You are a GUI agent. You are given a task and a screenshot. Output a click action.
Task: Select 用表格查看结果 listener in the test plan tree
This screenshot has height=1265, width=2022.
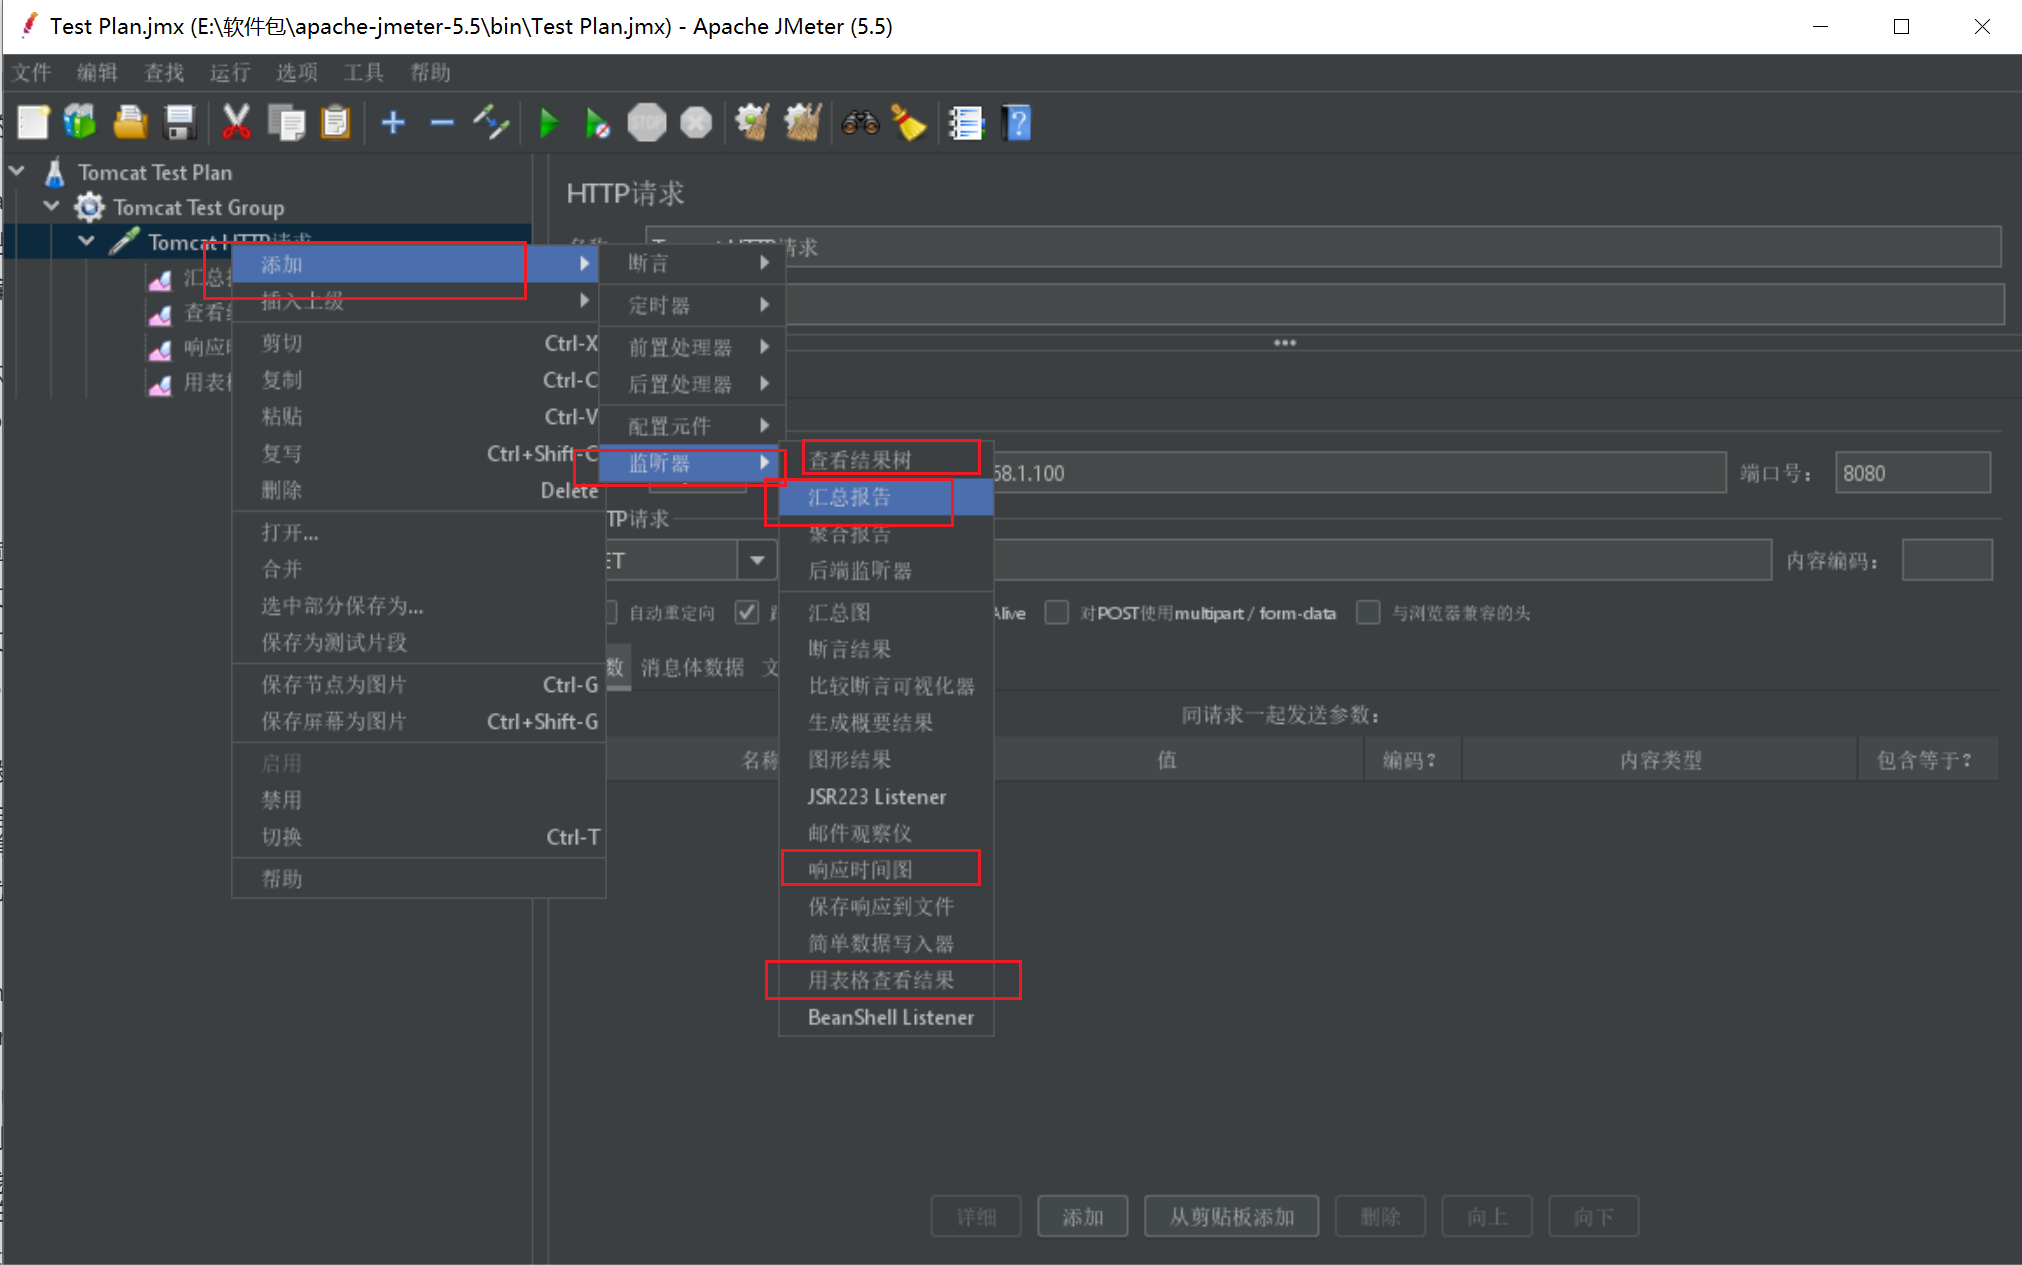pyautogui.click(x=190, y=382)
